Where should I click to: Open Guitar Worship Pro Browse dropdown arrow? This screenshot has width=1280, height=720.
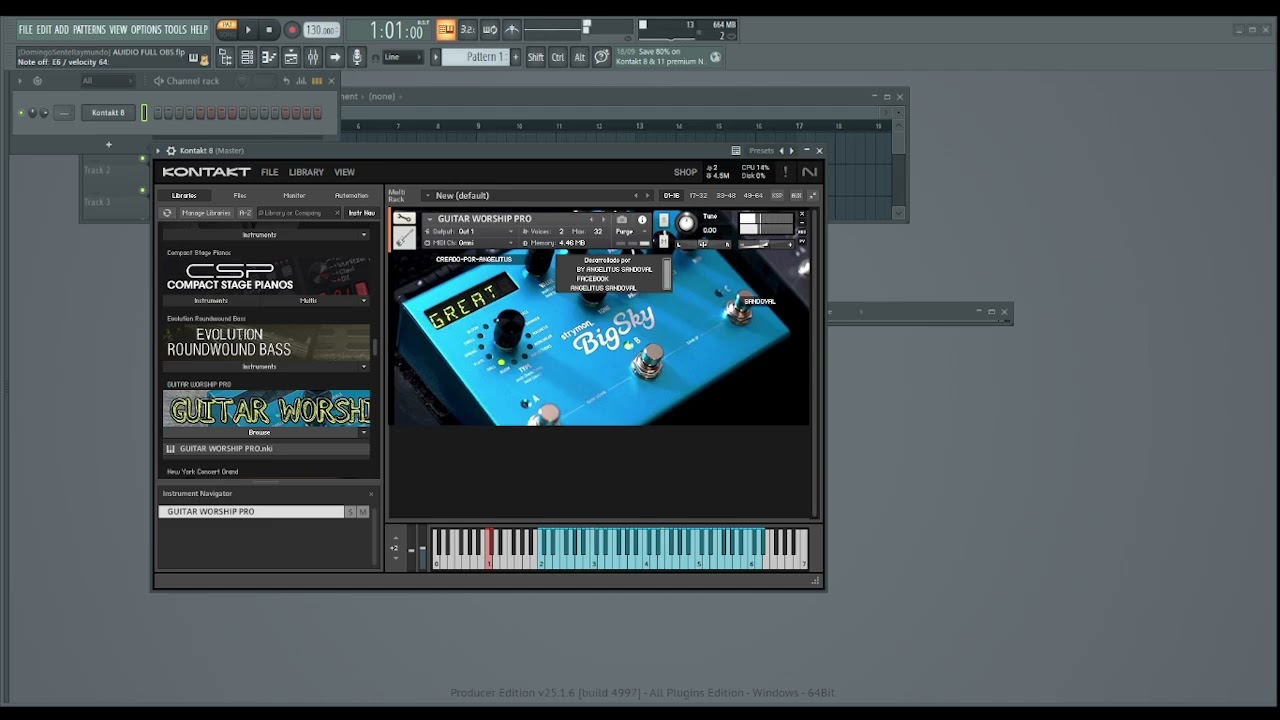tap(363, 432)
